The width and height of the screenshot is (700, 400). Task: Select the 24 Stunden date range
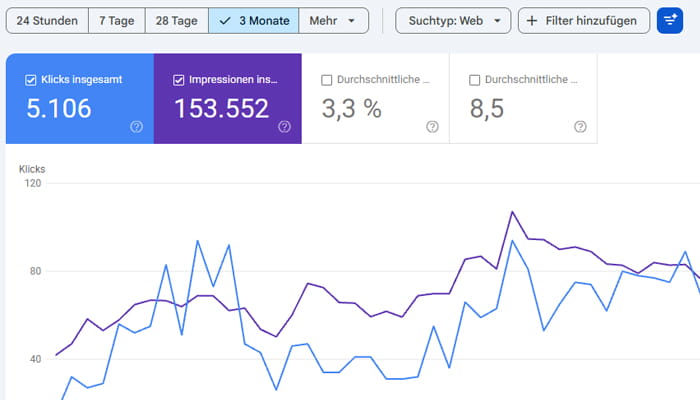[47, 21]
